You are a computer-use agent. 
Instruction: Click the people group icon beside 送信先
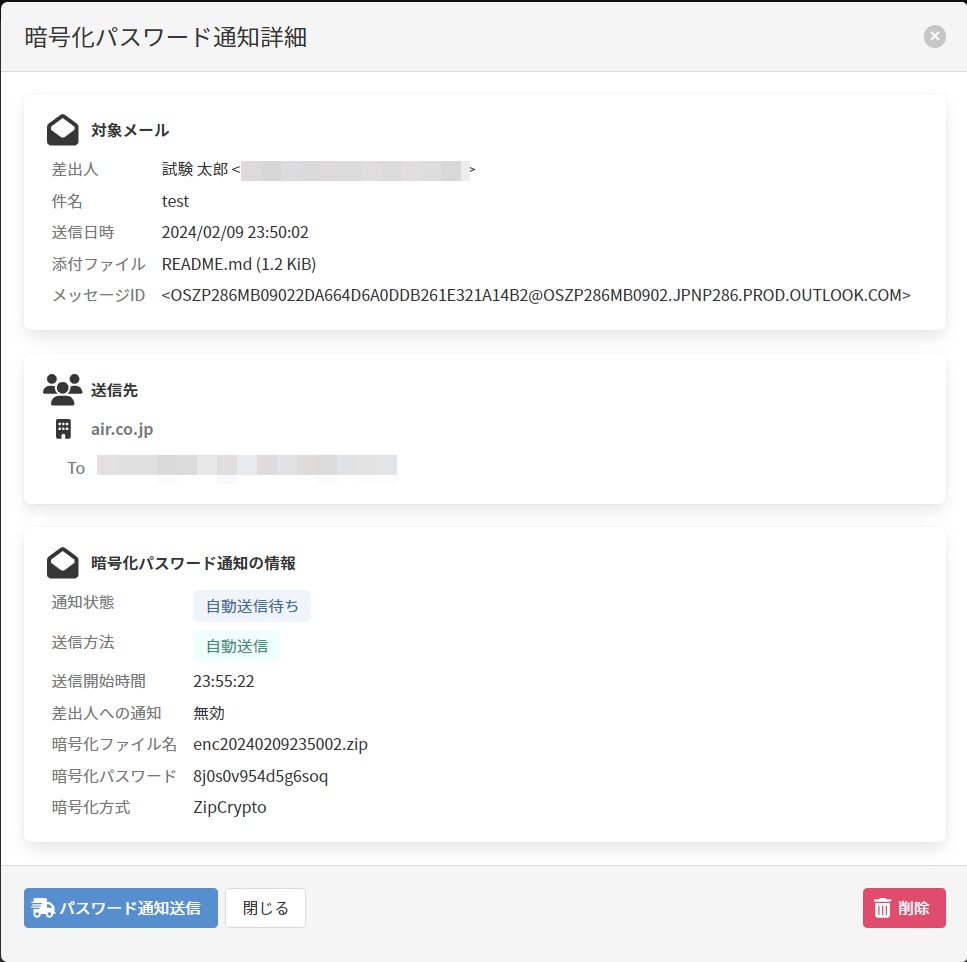tap(63, 389)
